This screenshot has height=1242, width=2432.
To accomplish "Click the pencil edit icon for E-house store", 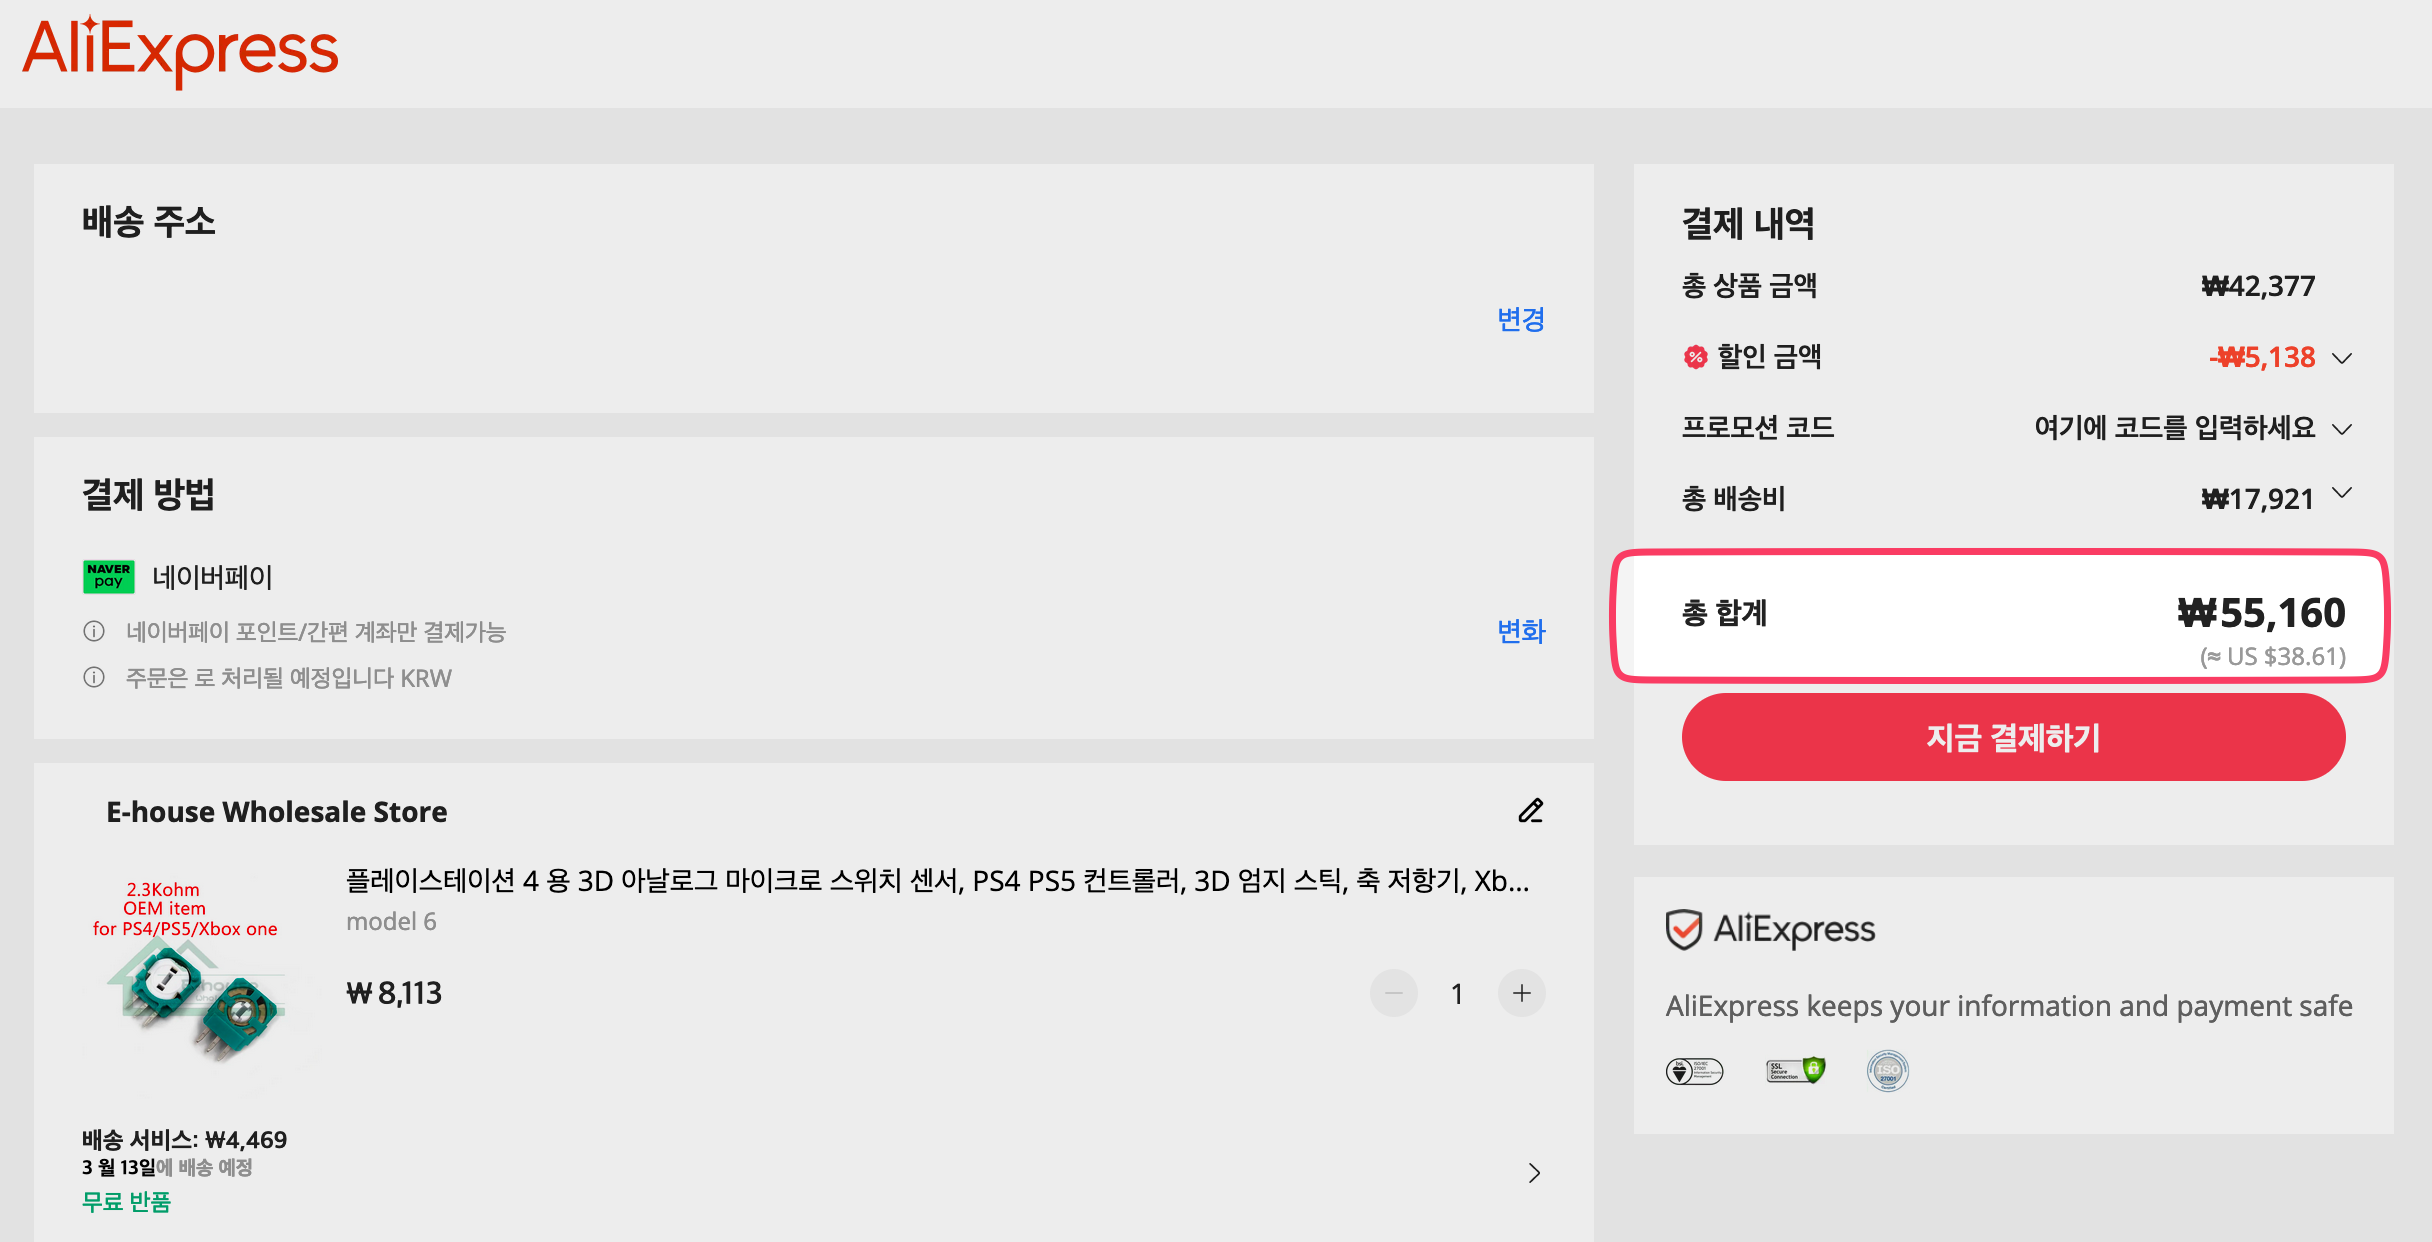I will pyautogui.click(x=1531, y=810).
